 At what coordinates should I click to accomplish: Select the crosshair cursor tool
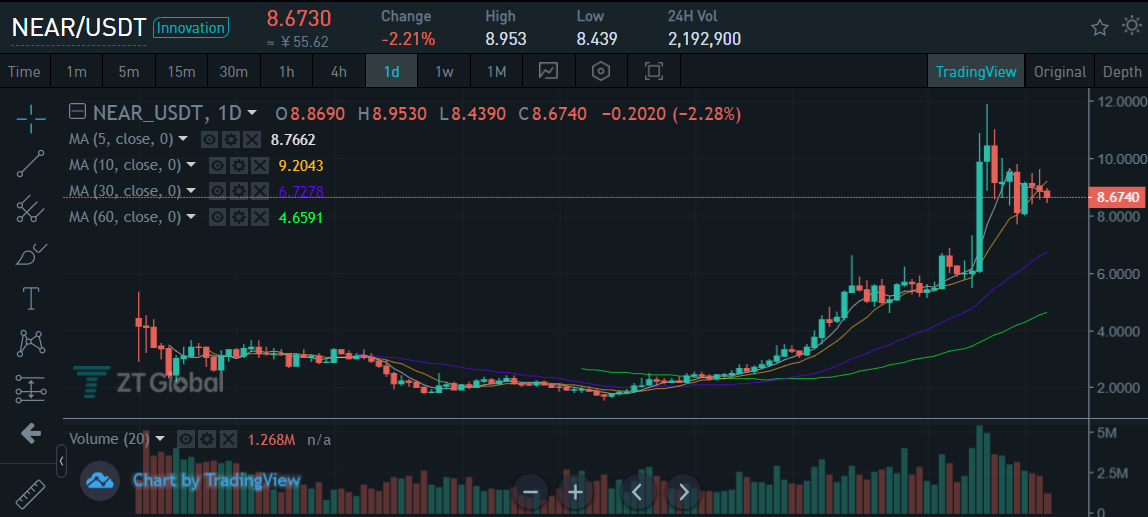[x=31, y=119]
